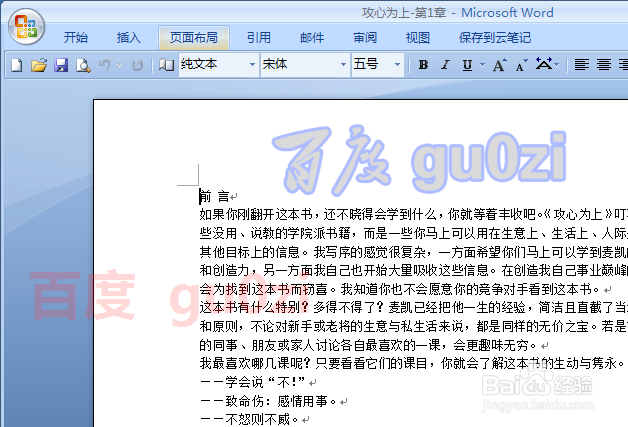Redo the last action
The width and height of the screenshot is (628, 427).
[x=137, y=65]
